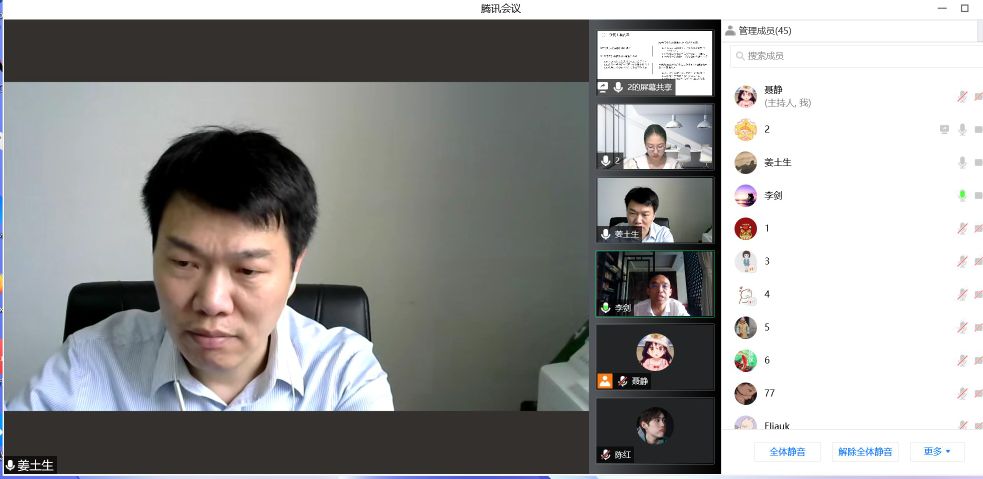Open the 更多 dropdown menu
This screenshot has width=983, height=479.
(x=937, y=451)
